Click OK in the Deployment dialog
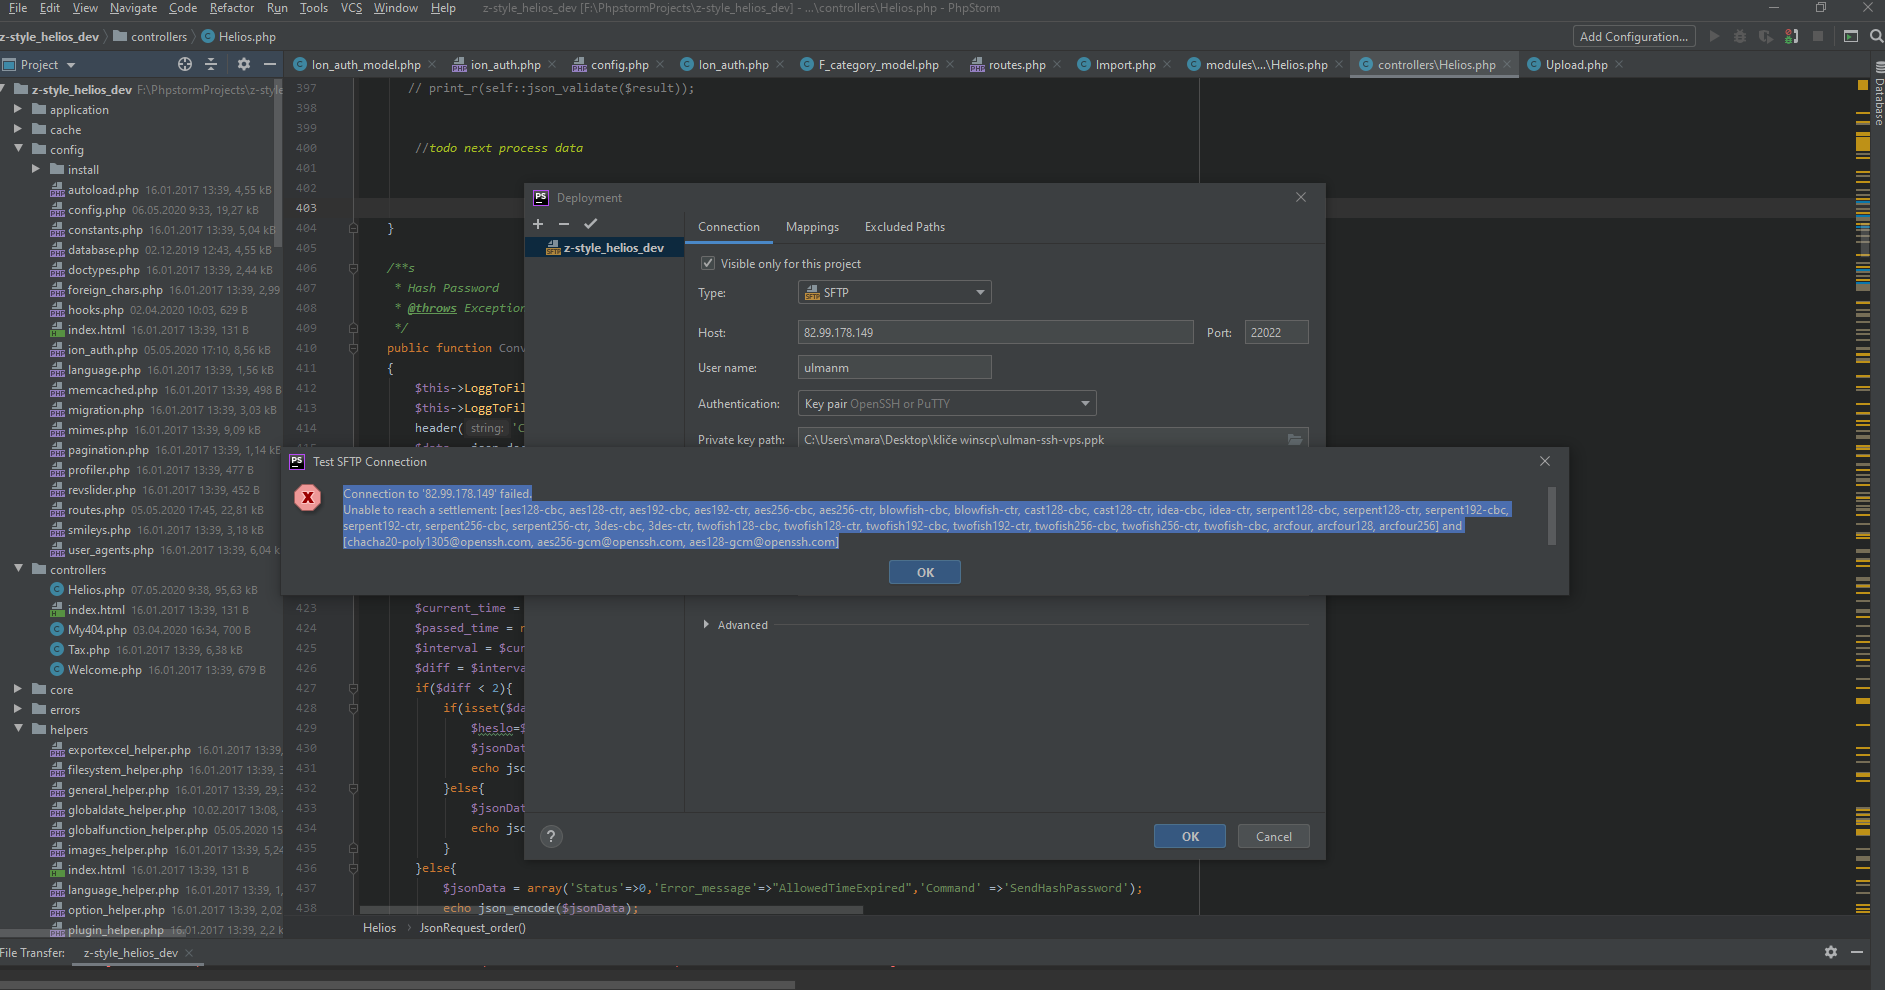The height and width of the screenshot is (990, 1885). pyautogui.click(x=1190, y=837)
